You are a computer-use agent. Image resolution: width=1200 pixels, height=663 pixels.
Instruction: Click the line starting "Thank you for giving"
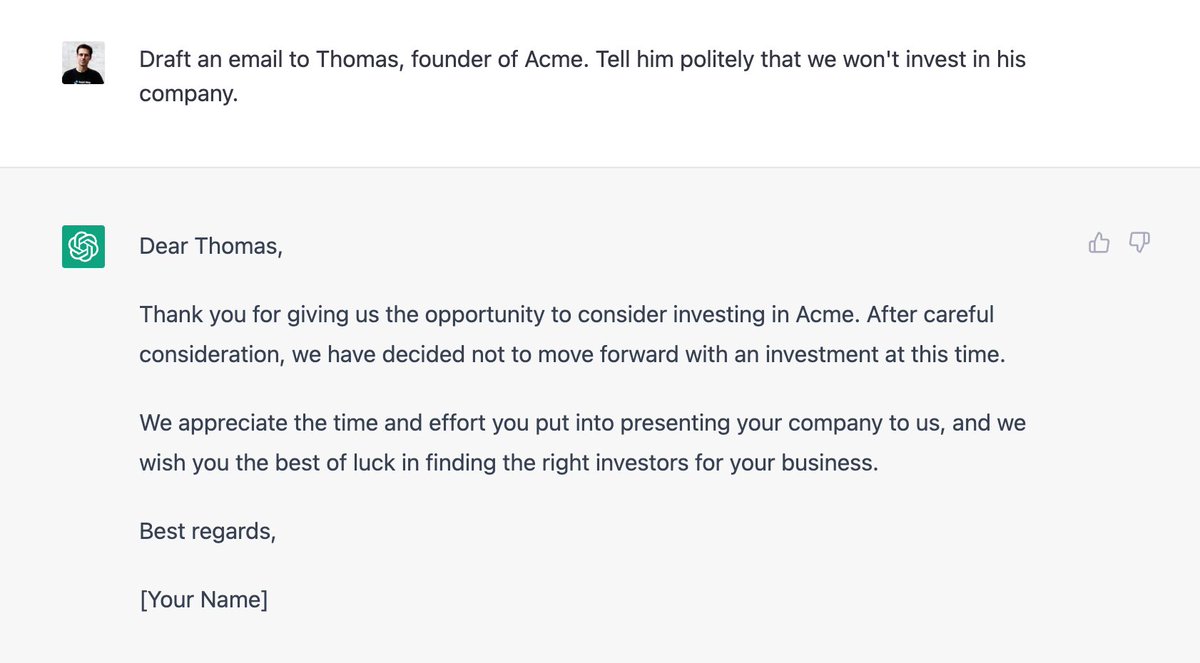pyautogui.click(x=566, y=315)
